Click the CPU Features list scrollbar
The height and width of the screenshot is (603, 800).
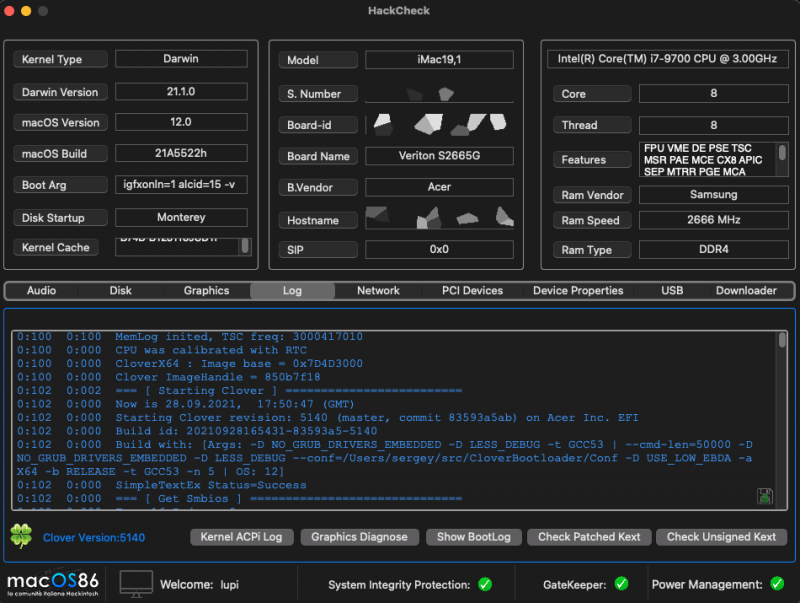click(782, 153)
